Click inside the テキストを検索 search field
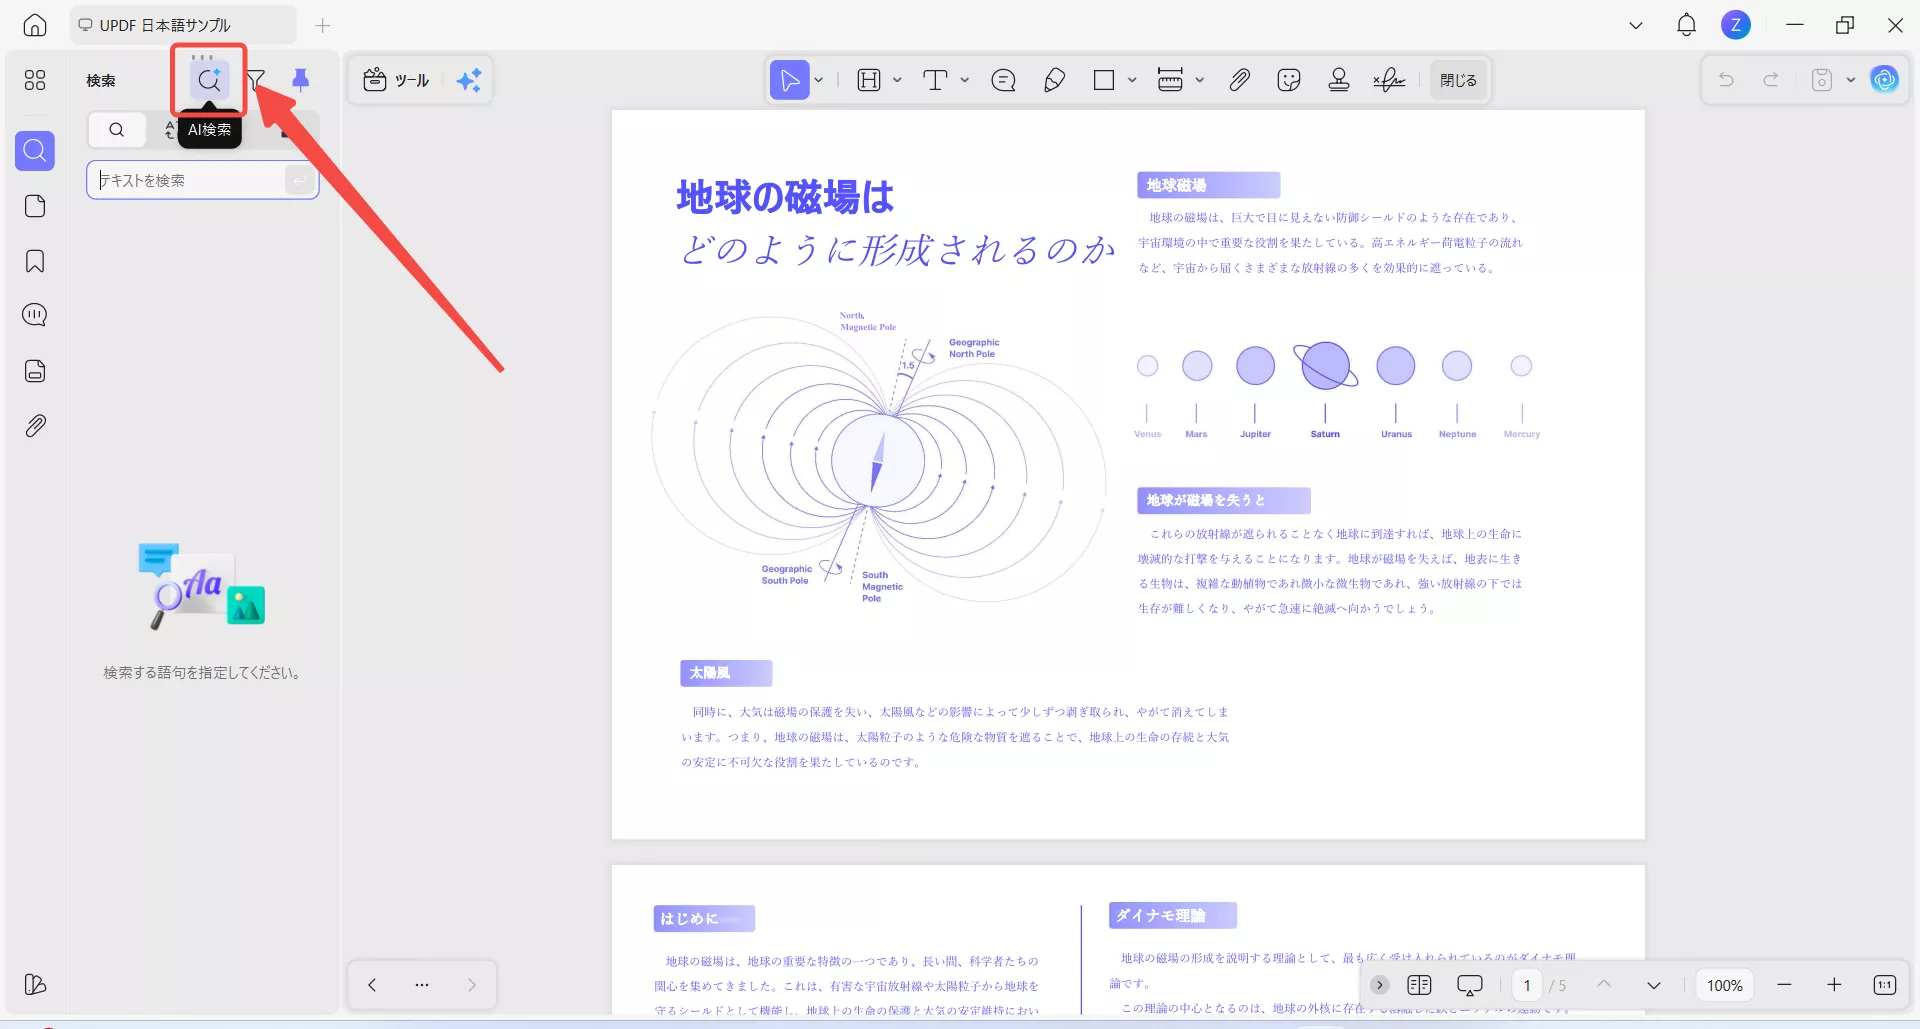The image size is (1920, 1029). pyautogui.click(x=190, y=180)
